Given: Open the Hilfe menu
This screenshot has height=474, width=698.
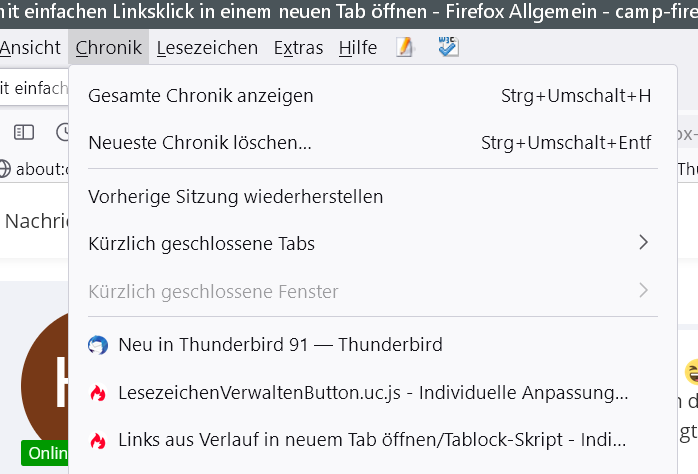Looking at the screenshot, I should click(x=358, y=48).
